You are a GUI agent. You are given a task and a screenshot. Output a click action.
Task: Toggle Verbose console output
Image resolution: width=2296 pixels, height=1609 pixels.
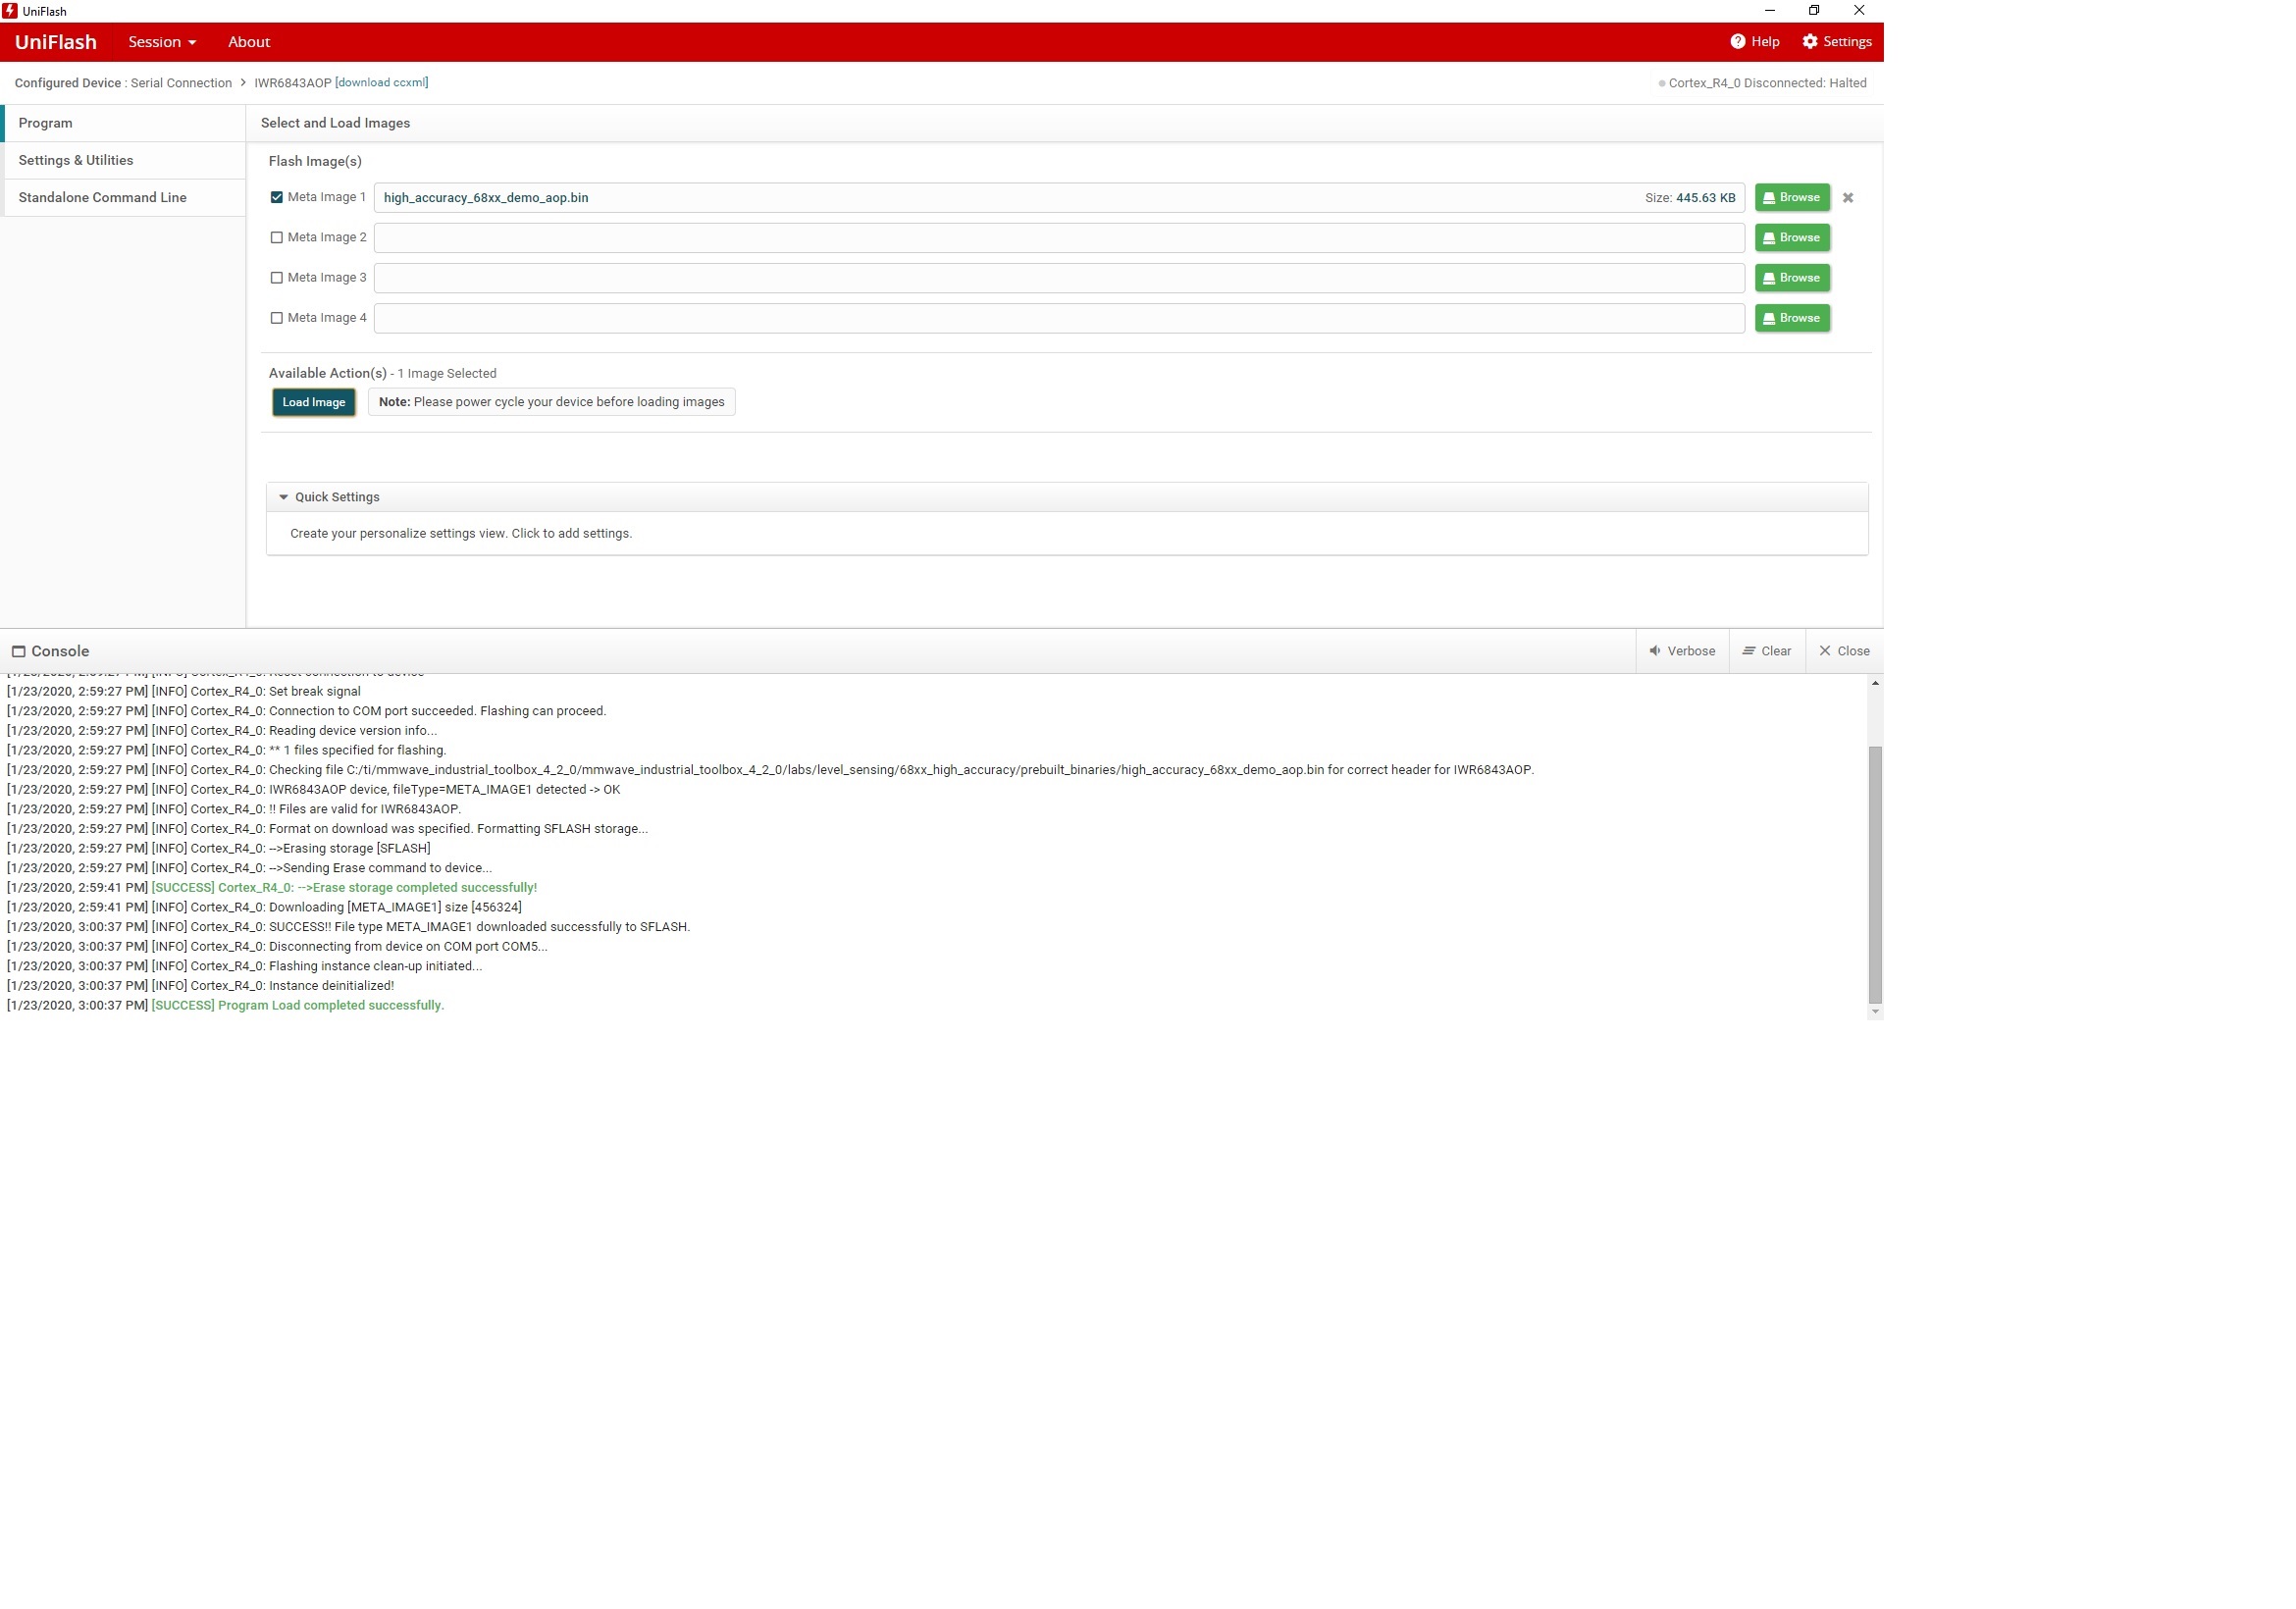(1682, 651)
